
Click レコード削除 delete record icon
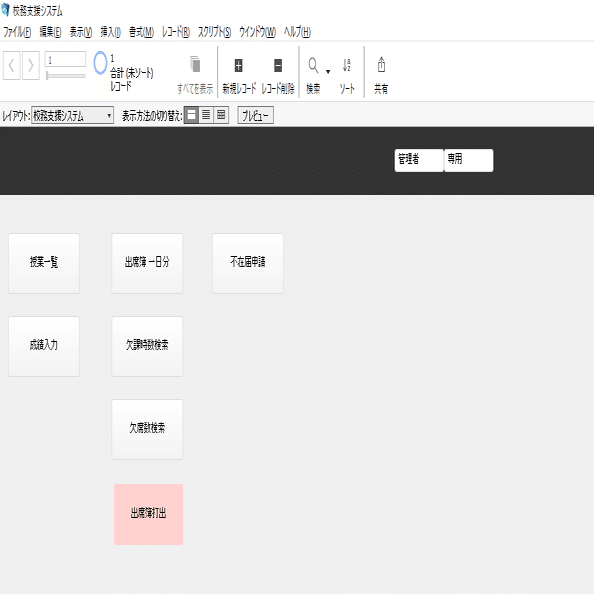pyautogui.click(x=278, y=66)
